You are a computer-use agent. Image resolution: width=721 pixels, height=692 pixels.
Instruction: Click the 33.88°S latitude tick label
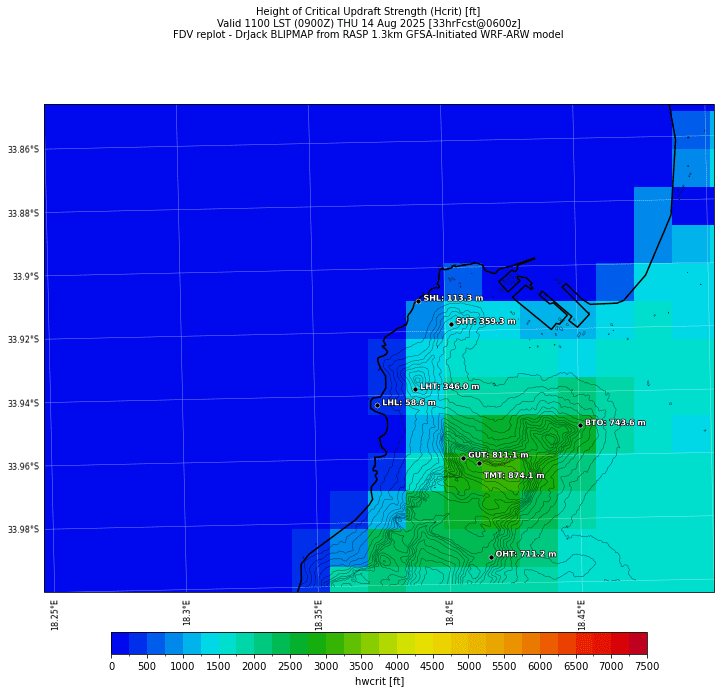click(x=23, y=213)
